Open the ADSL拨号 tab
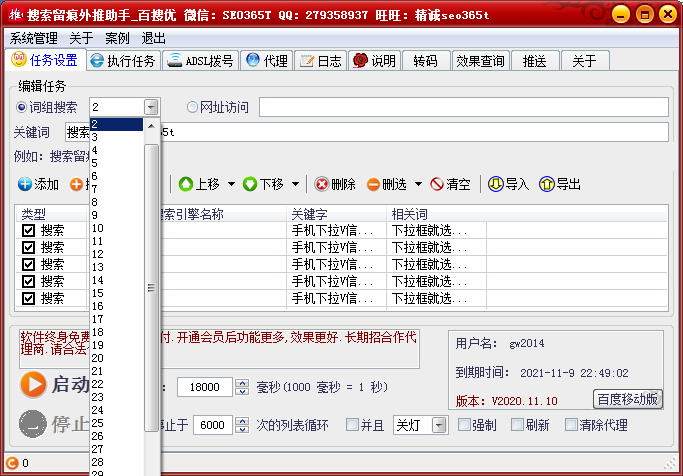 pyautogui.click(x=201, y=61)
